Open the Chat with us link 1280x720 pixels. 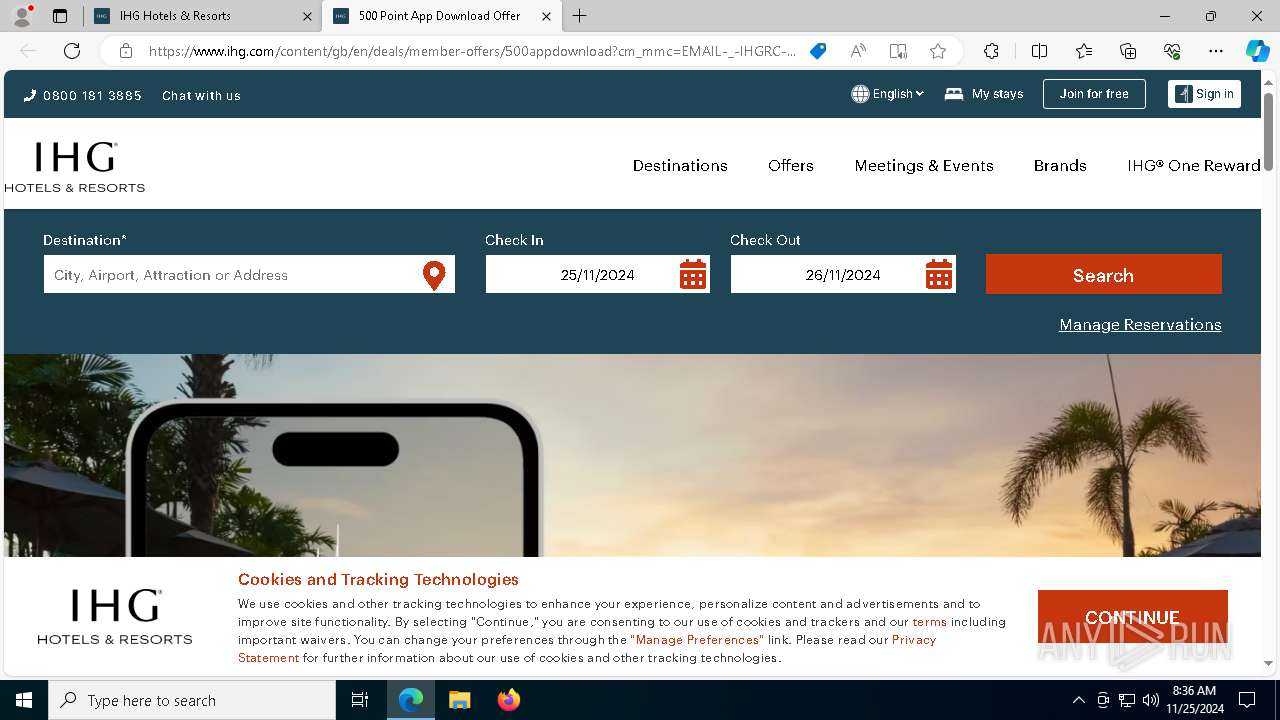(201, 96)
